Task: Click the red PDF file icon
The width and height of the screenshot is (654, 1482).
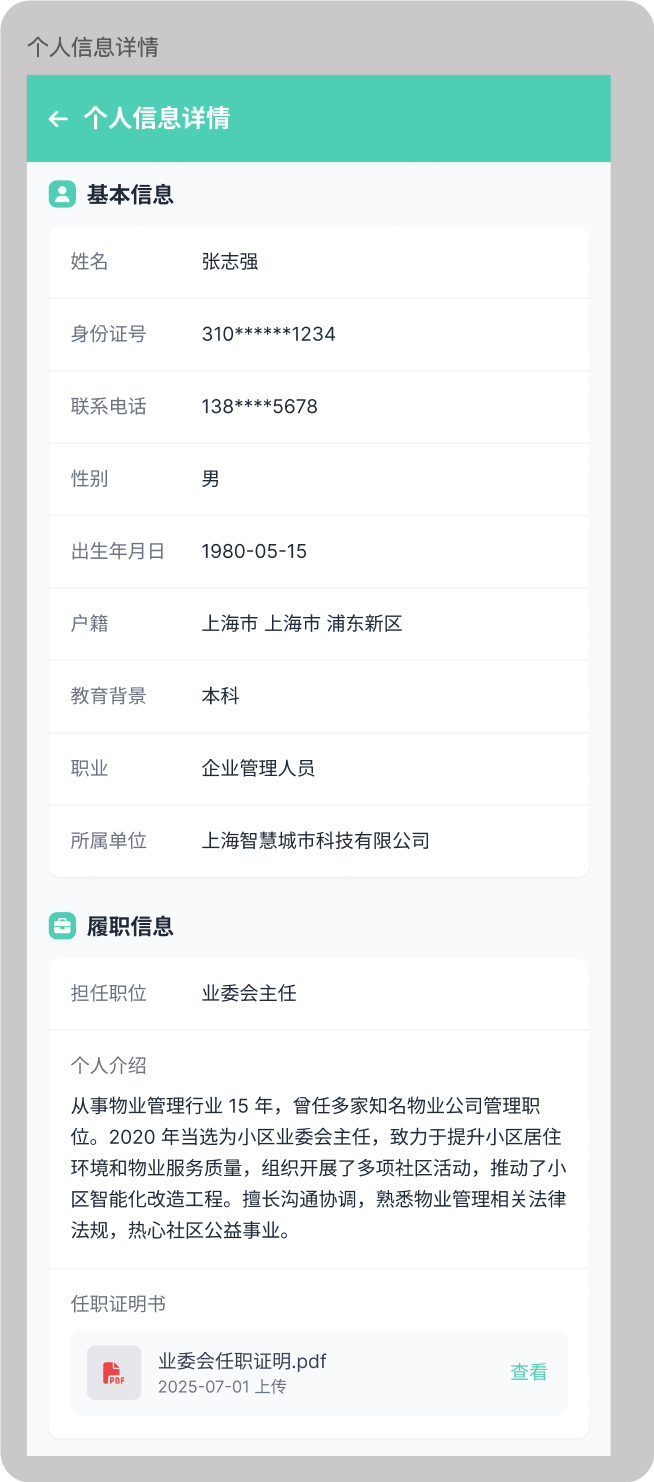Action: (114, 1373)
